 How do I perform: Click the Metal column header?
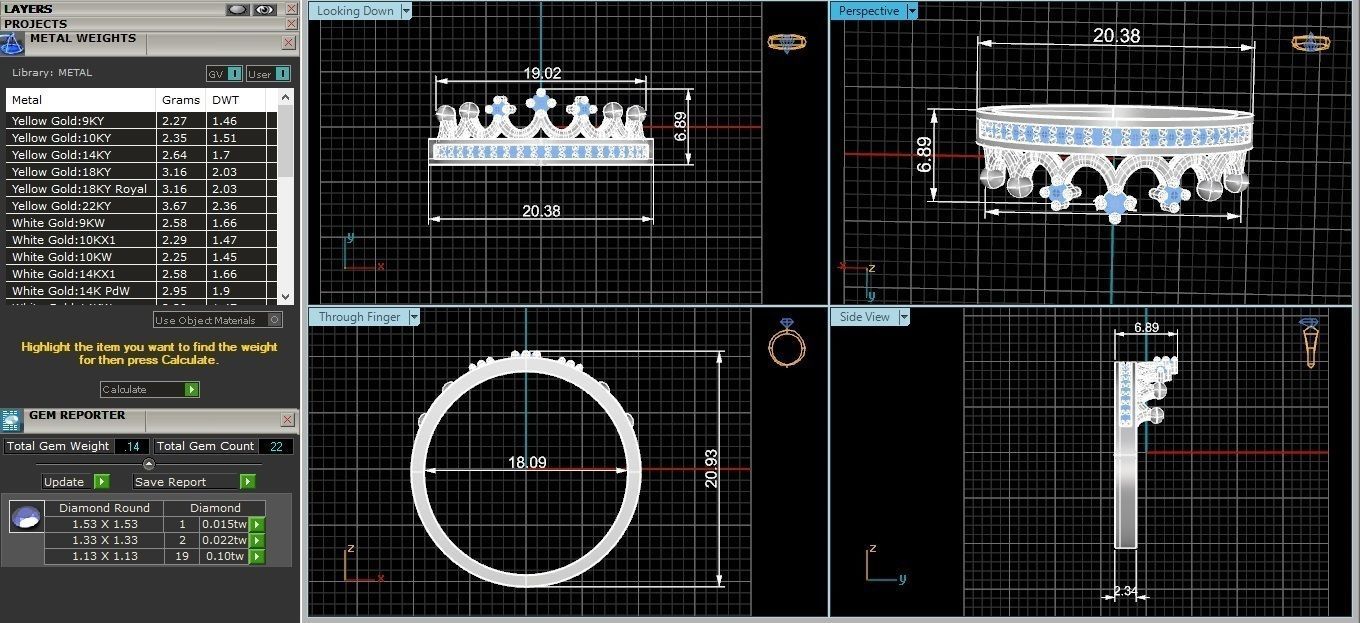[81, 100]
